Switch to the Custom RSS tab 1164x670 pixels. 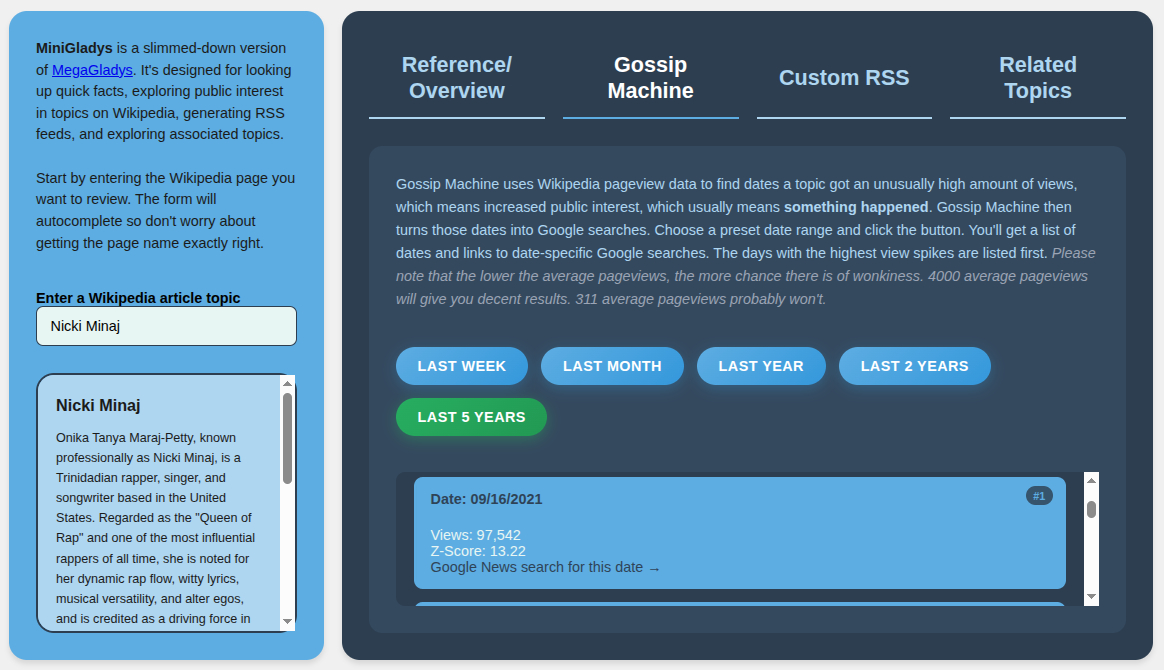[x=844, y=78]
